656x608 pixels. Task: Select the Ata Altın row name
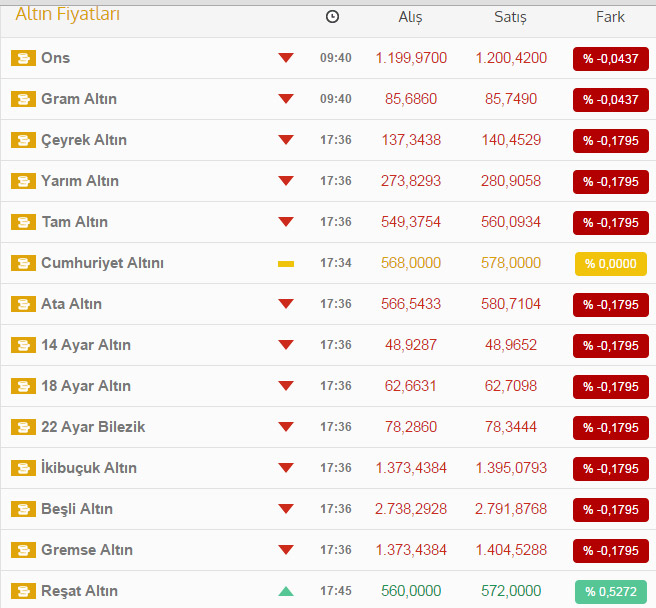coord(71,304)
